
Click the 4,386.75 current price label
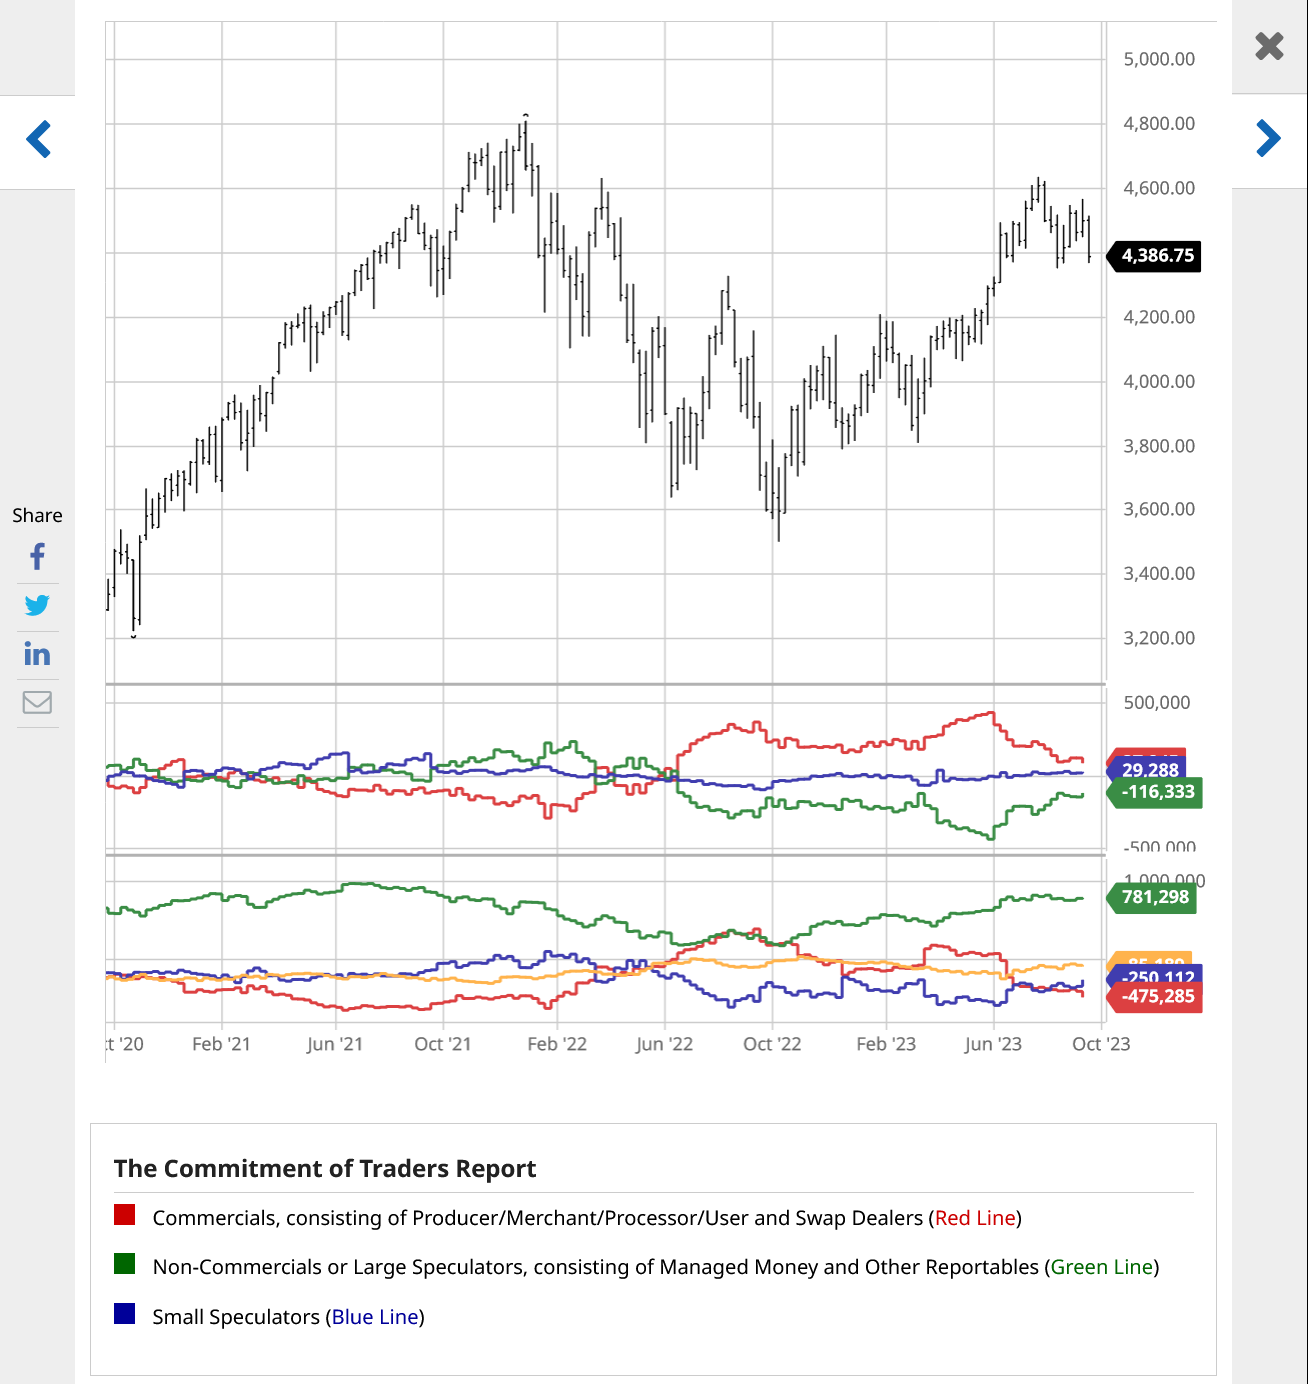click(1156, 256)
